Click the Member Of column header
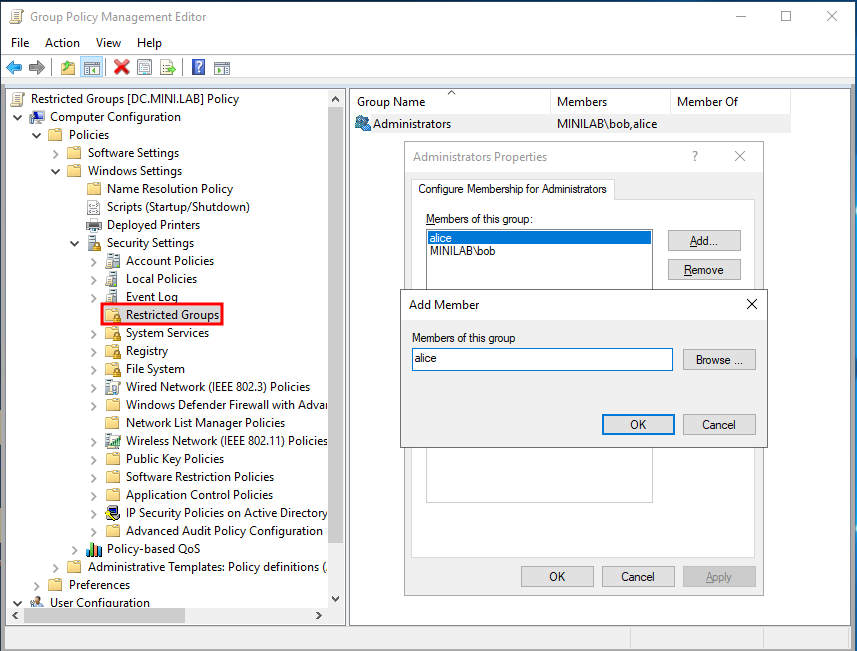This screenshot has height=651, width=857. pyautogui.click(x=730, y=102)
